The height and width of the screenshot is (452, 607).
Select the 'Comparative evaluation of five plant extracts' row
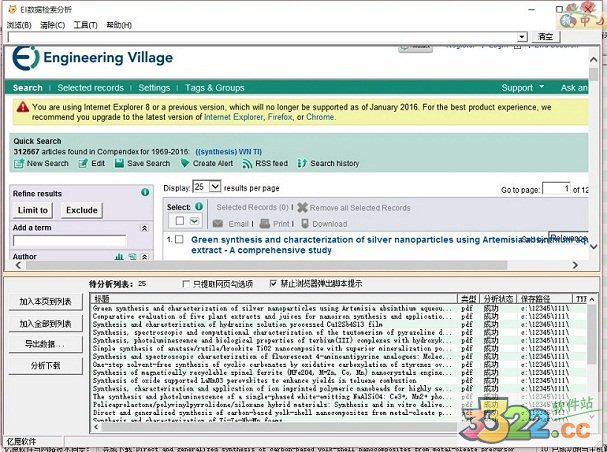pos(339,317)
